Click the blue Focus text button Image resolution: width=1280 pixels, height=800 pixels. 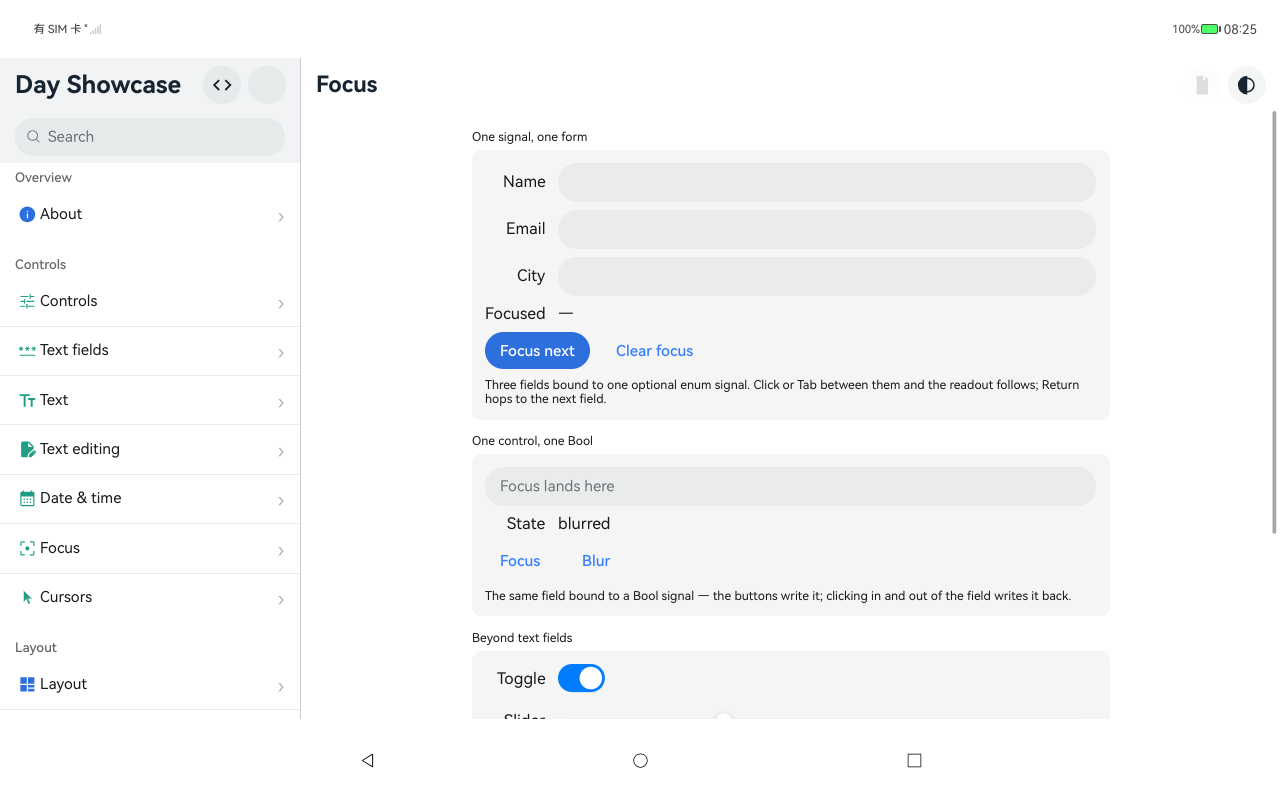pos(520,561)
